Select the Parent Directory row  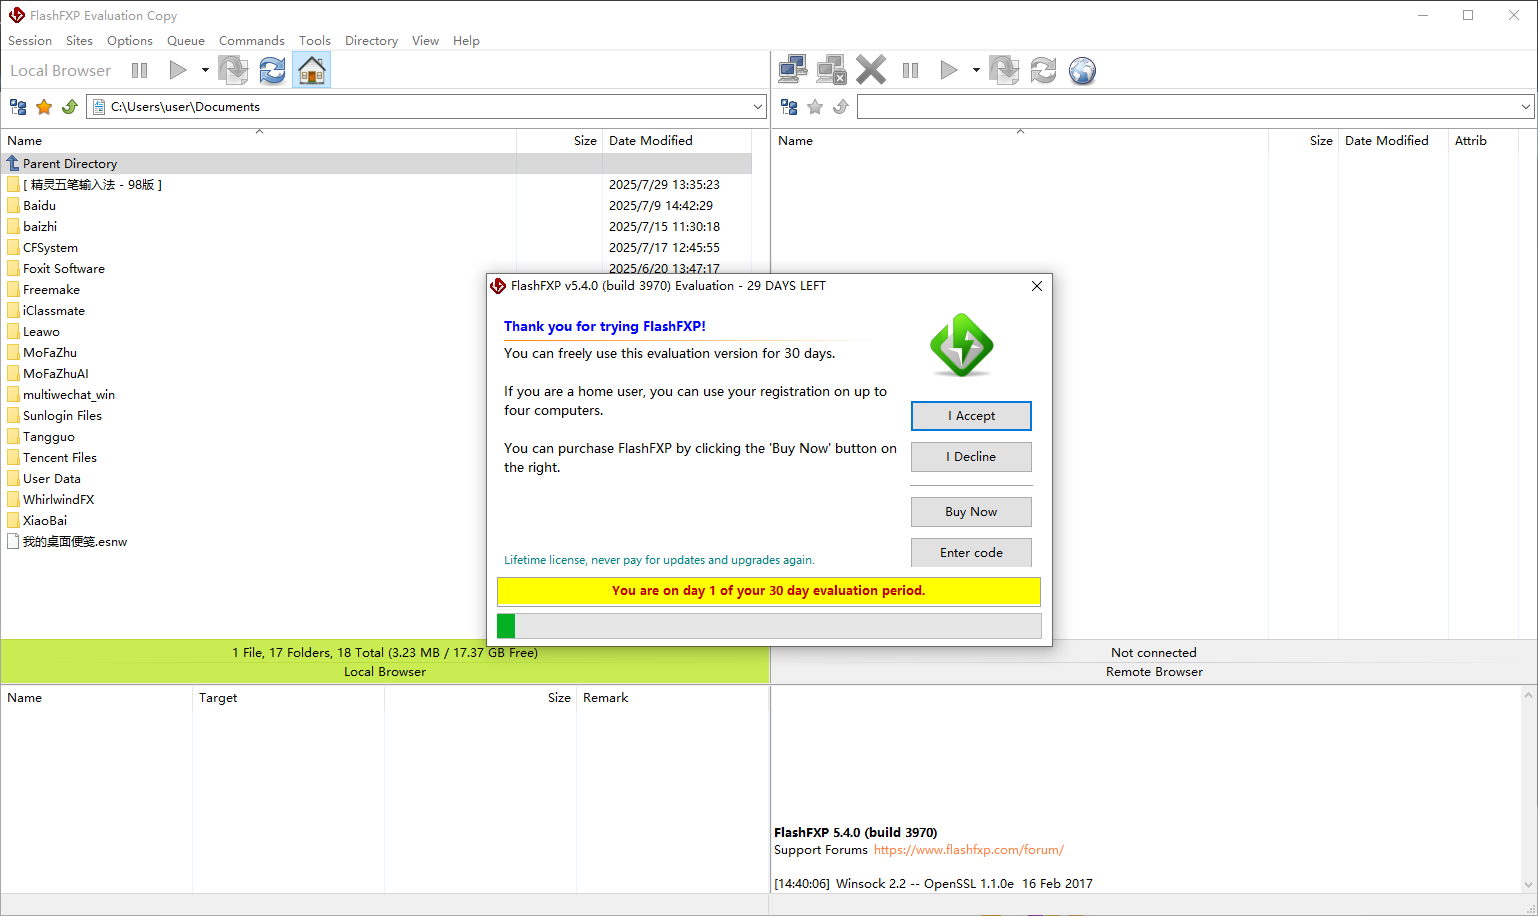[376, 164]
